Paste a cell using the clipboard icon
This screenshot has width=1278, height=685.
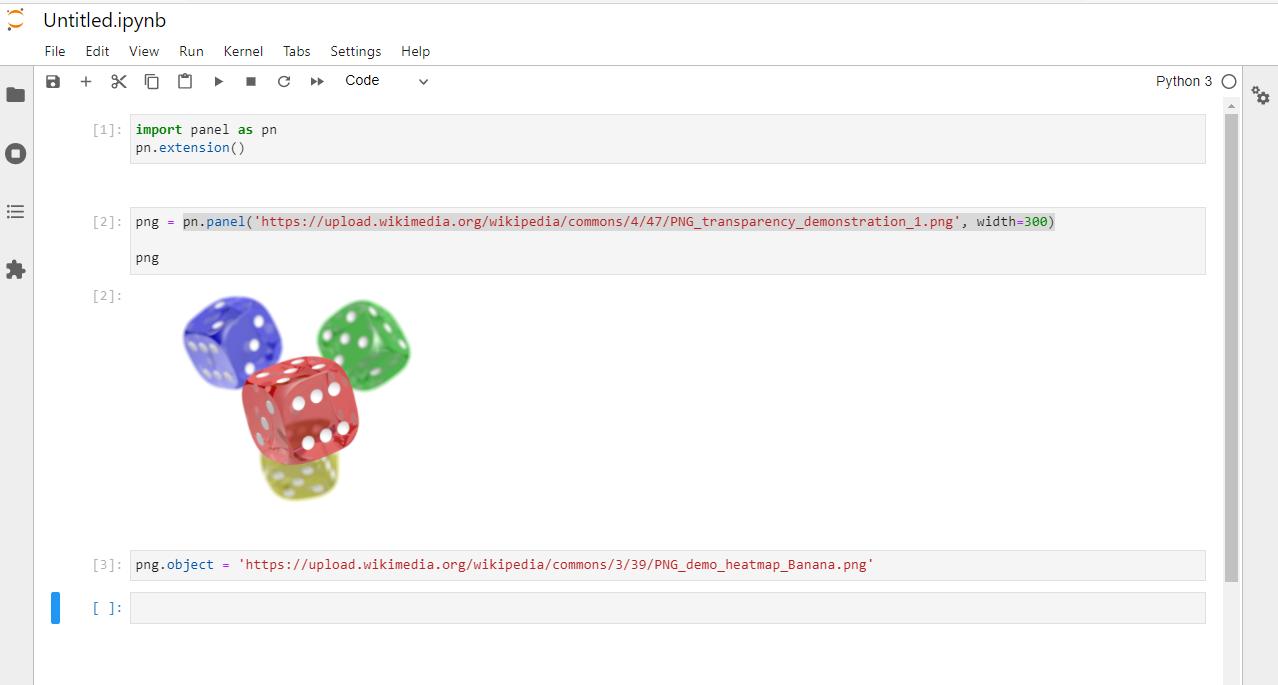(184, 81)
